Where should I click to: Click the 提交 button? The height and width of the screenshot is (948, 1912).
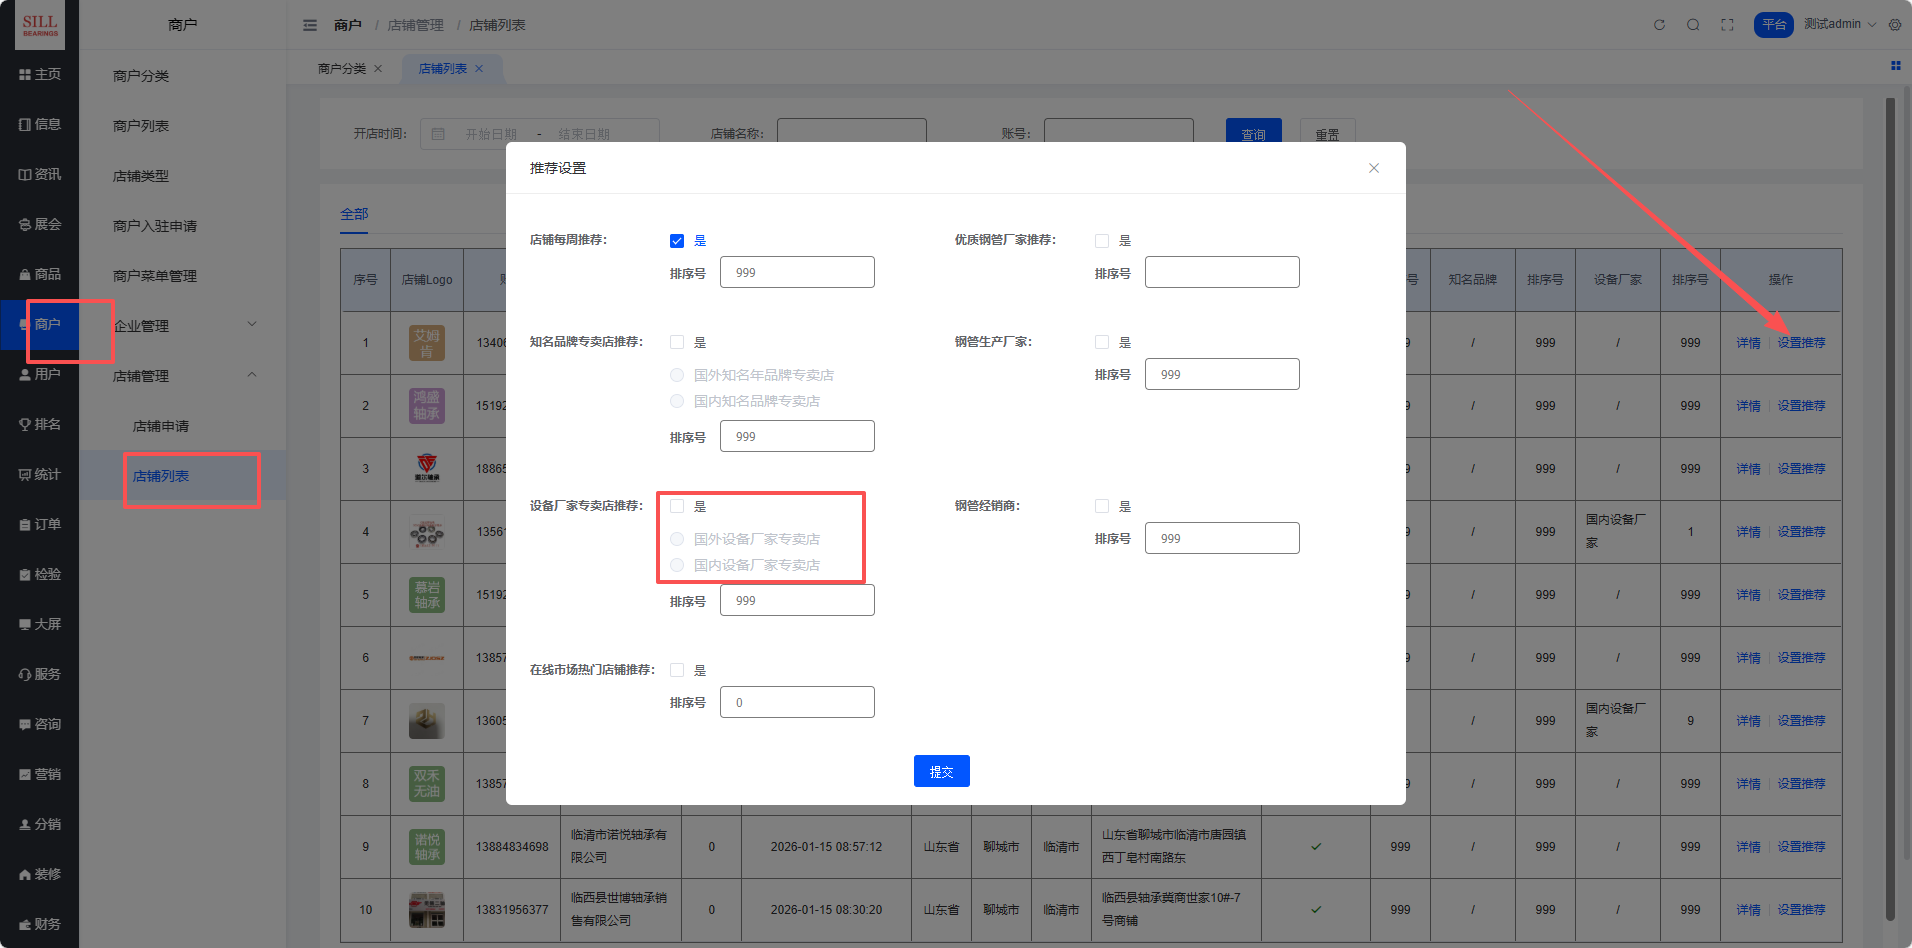coord(941,771)
